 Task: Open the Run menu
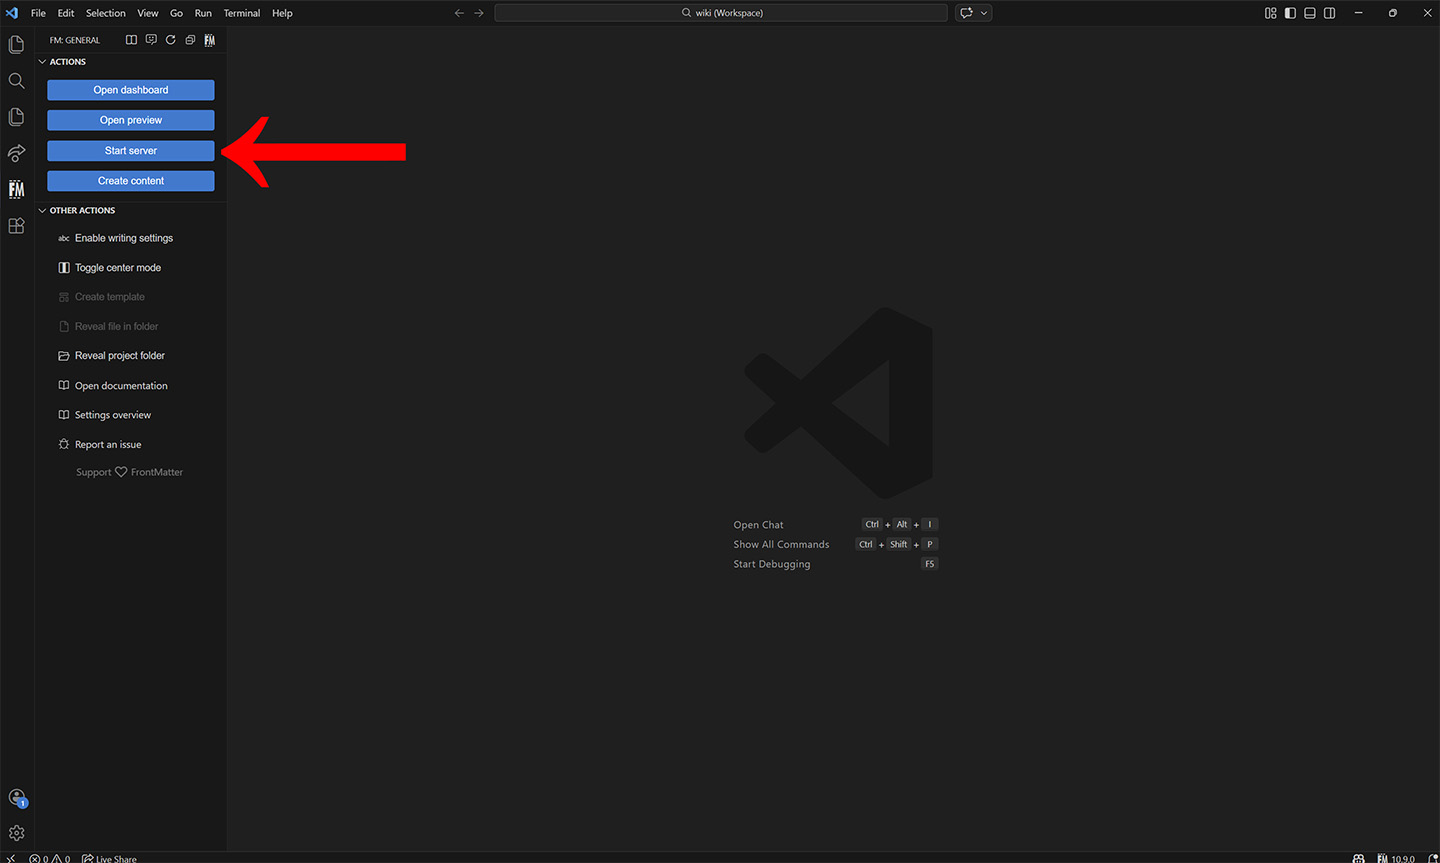coord(203,13)
